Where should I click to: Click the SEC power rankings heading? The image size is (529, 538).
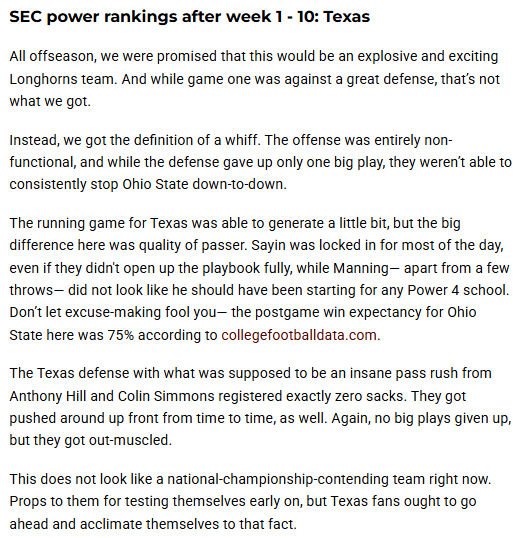[189, 17]
